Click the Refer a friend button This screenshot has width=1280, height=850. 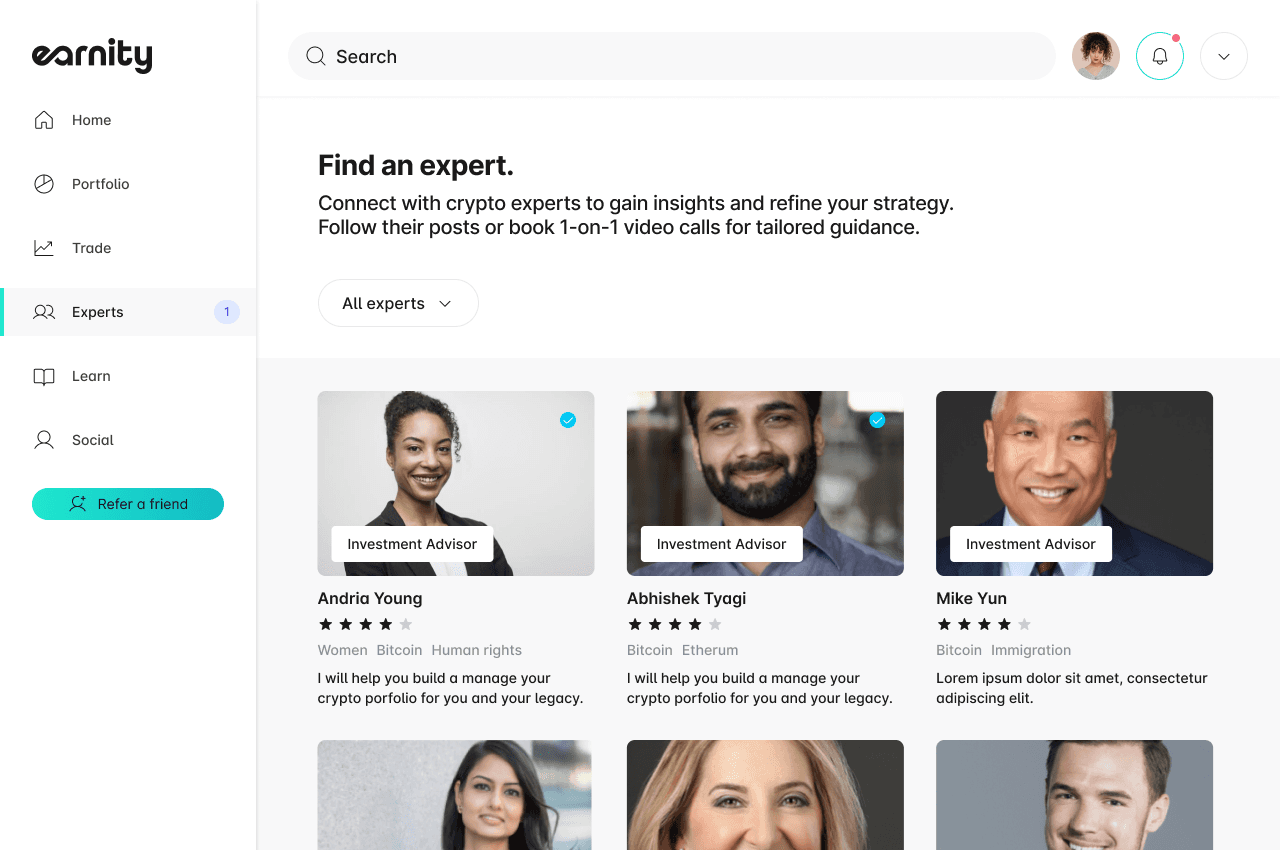128,504
